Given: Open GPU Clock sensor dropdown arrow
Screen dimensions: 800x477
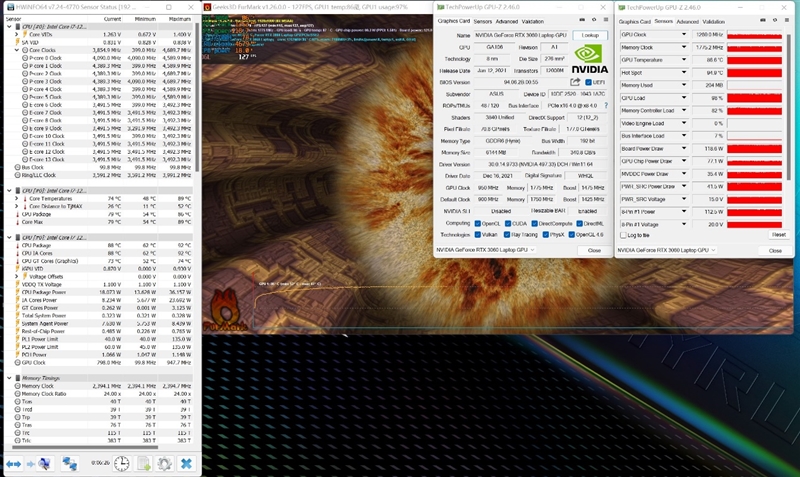Looking at the screenshot, I should [x=684, y=35].
